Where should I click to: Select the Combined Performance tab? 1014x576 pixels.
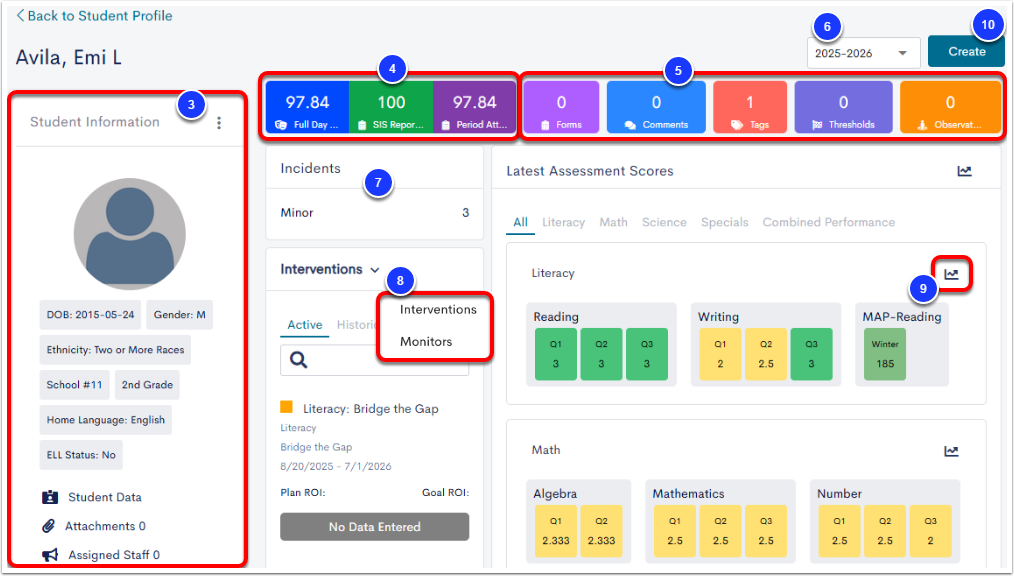tap(828, 222)
